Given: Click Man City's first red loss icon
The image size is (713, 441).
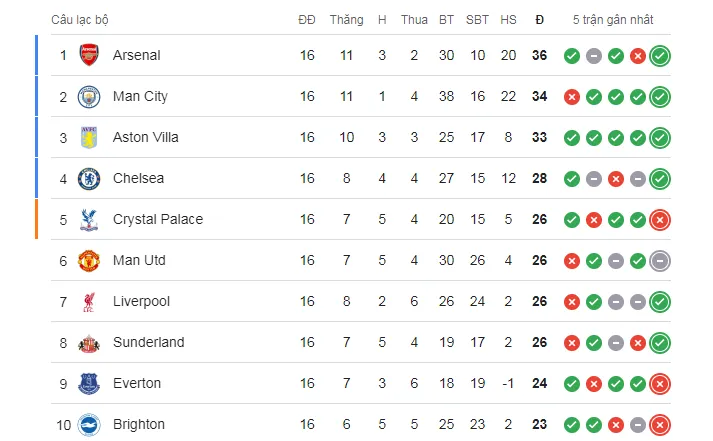Looking at the screenshot, I should pos(572,97).
